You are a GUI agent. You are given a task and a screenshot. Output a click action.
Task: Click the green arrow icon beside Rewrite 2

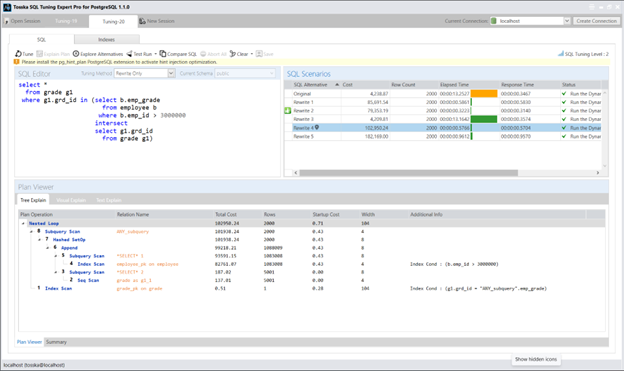pos(288,111)
